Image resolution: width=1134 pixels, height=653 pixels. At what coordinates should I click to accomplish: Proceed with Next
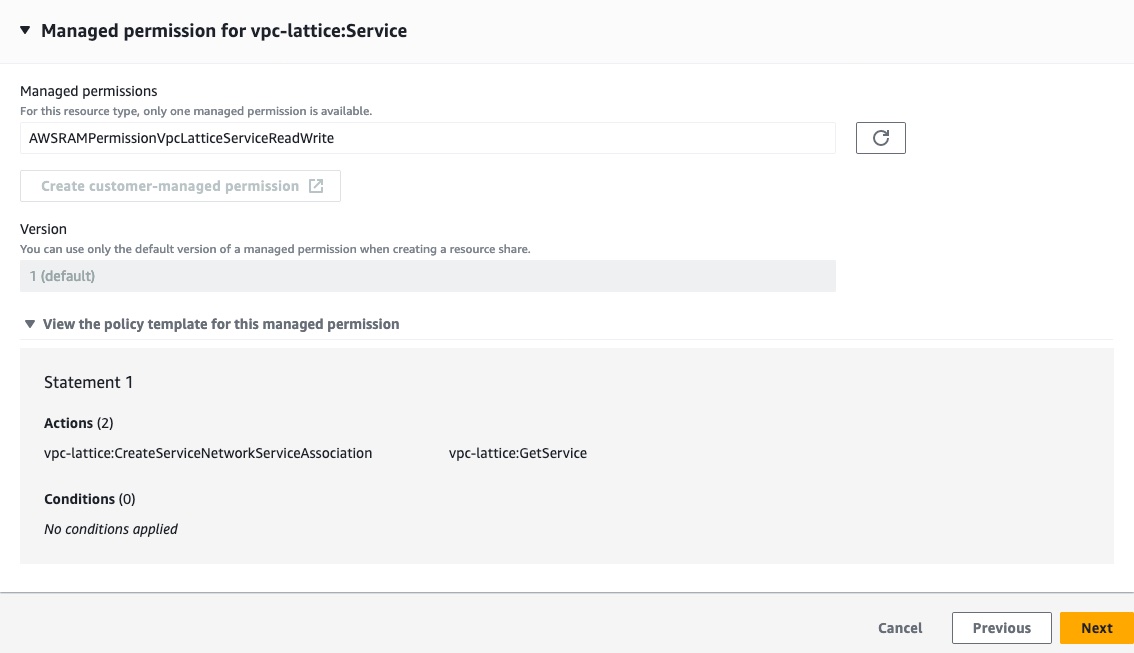tap(1097, 628)
